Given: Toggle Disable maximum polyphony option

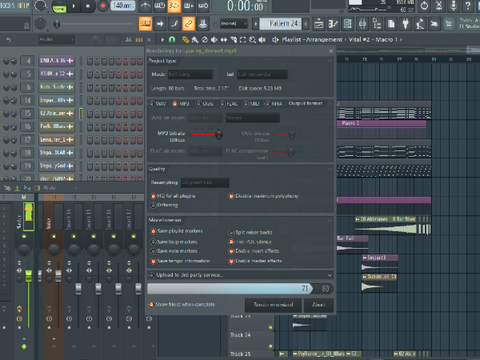Looking at the screenshot, I should tap(231, 196).
